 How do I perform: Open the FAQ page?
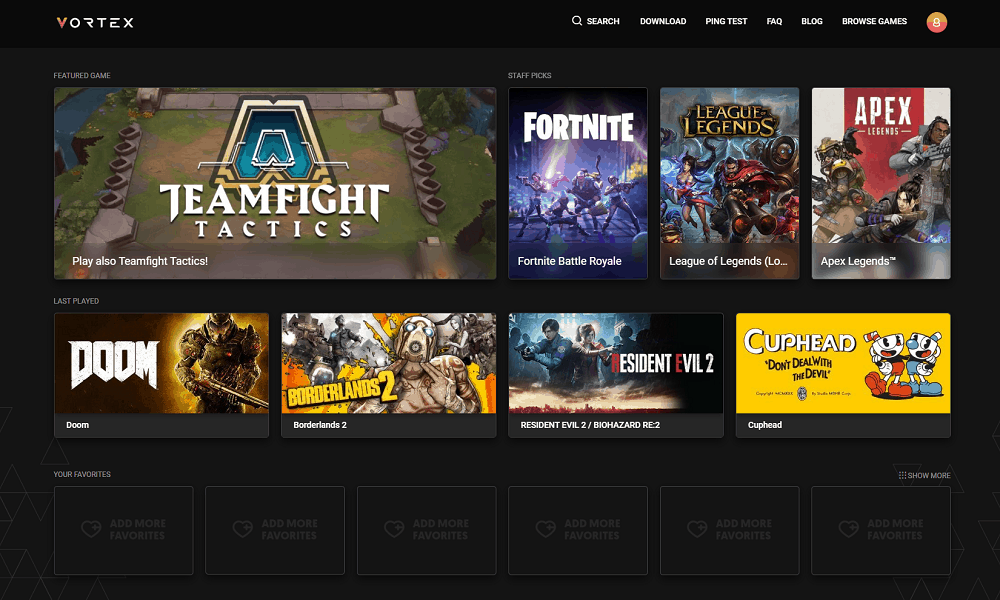tap(774, 21)
